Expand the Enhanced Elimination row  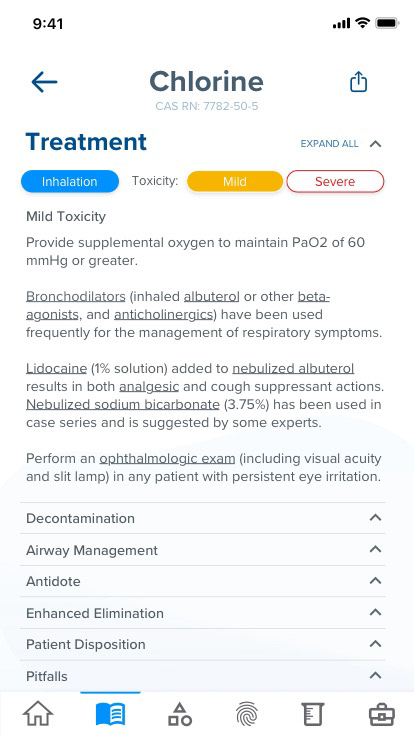(203, 613)
